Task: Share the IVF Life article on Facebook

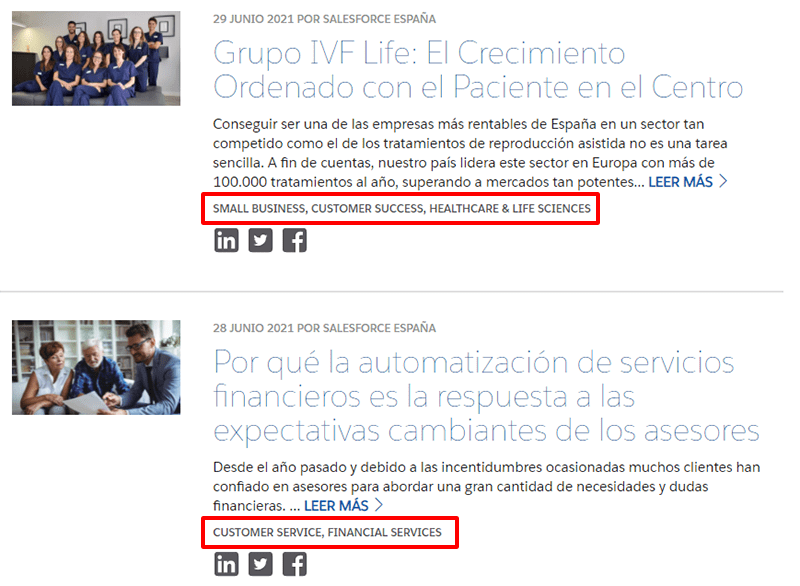Action: (294, 240)
